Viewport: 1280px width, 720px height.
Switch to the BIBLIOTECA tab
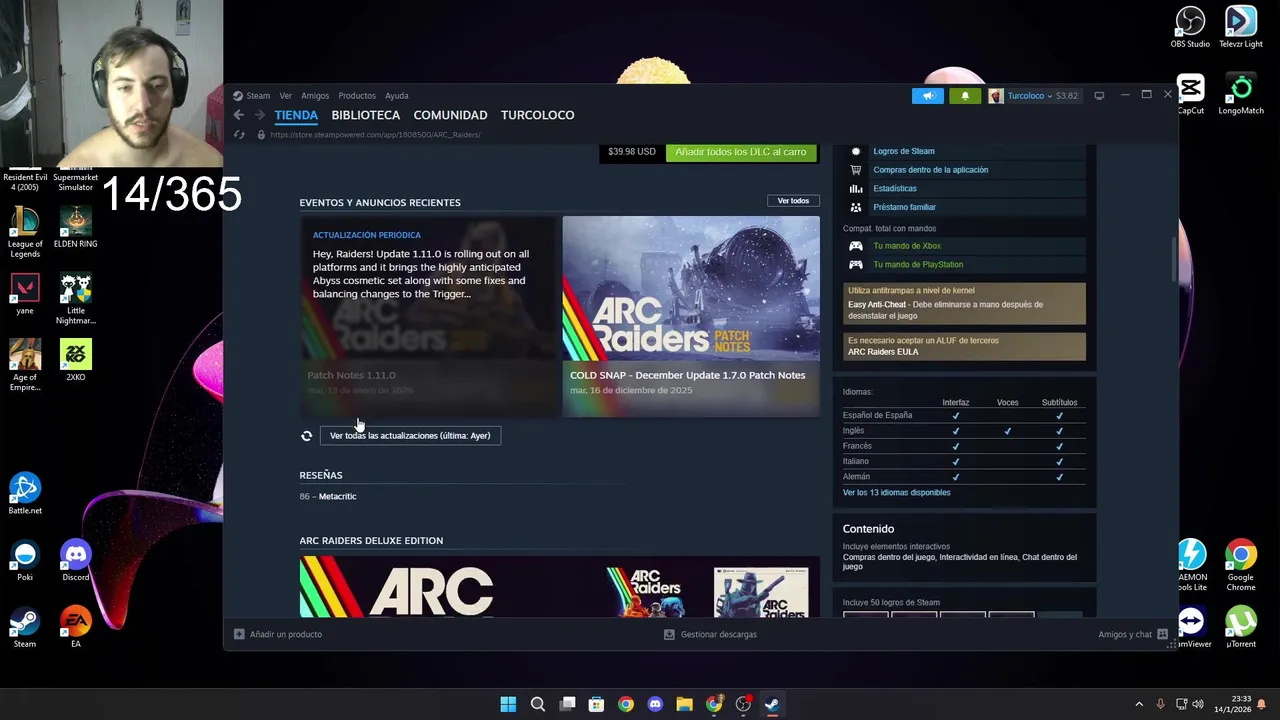pyautogui.click(x=366, y=115)
